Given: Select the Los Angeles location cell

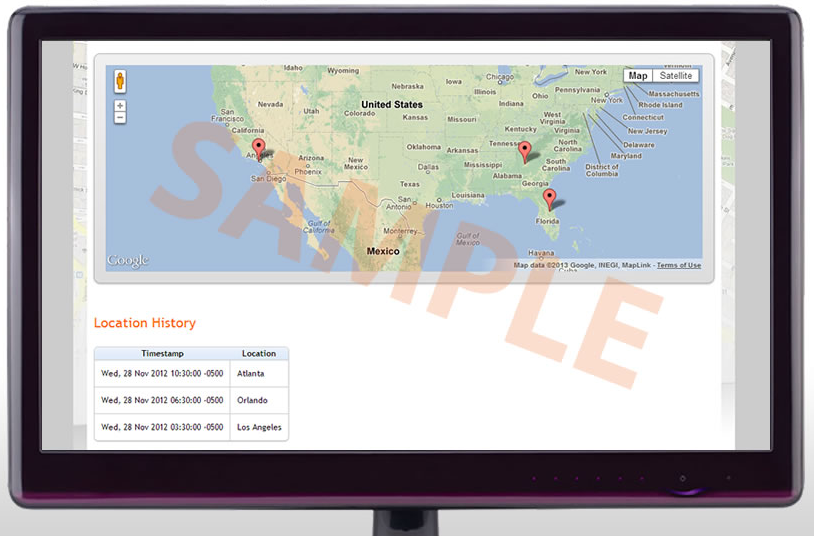Looking at the screenshot, I should click(x=259, y=427).
